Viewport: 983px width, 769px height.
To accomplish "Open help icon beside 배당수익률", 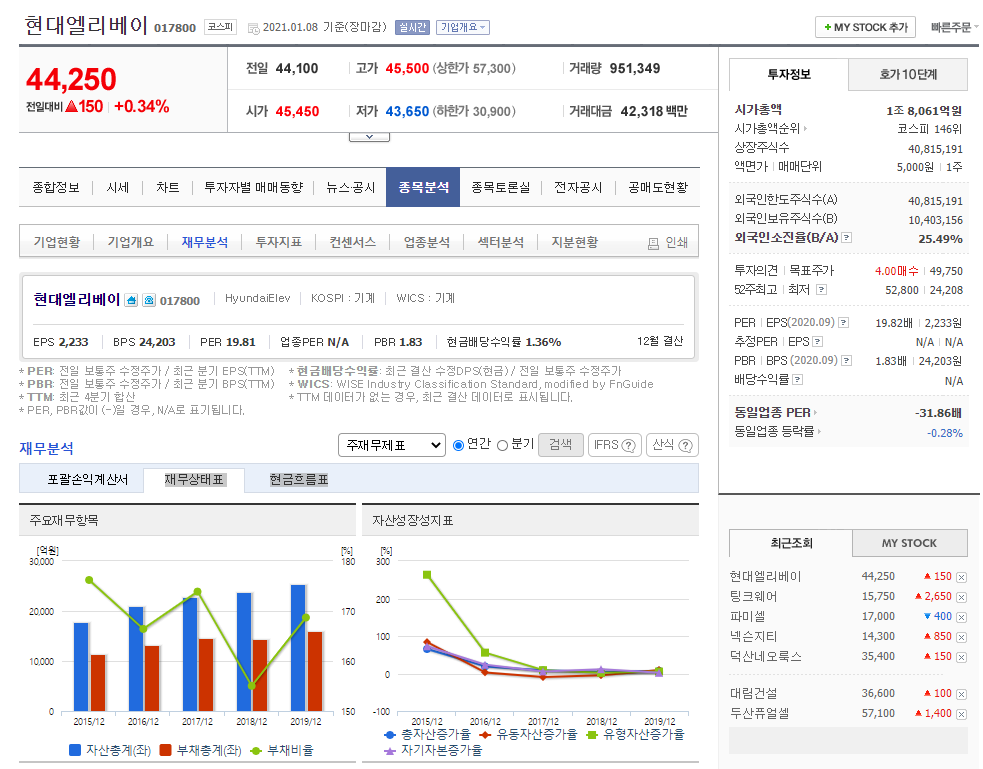I will click(x=797, y=379).
